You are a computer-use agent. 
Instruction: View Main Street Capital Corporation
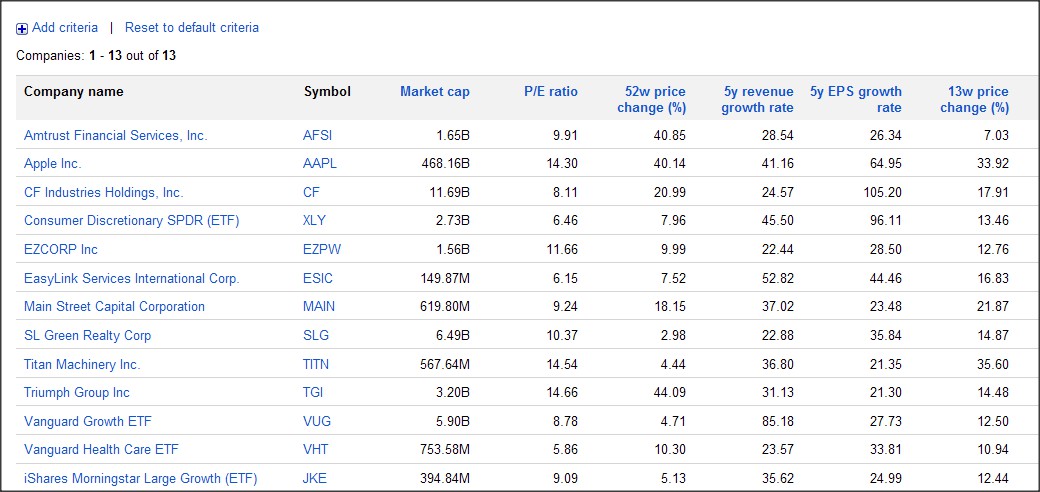114,307
